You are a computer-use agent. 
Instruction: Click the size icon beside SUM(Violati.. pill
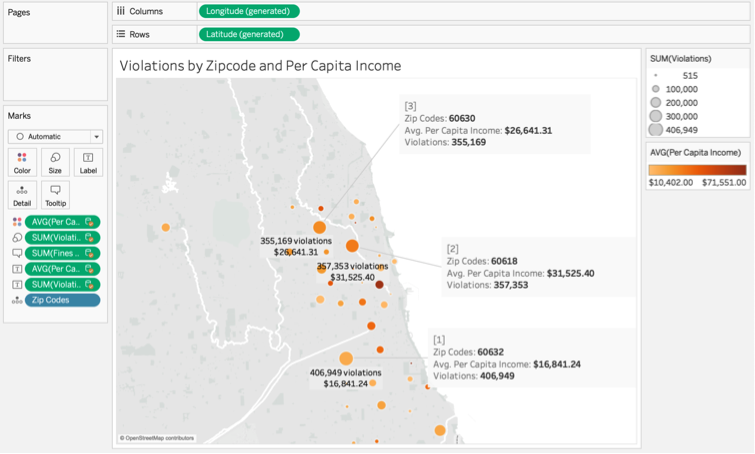[x=17, y=238]
